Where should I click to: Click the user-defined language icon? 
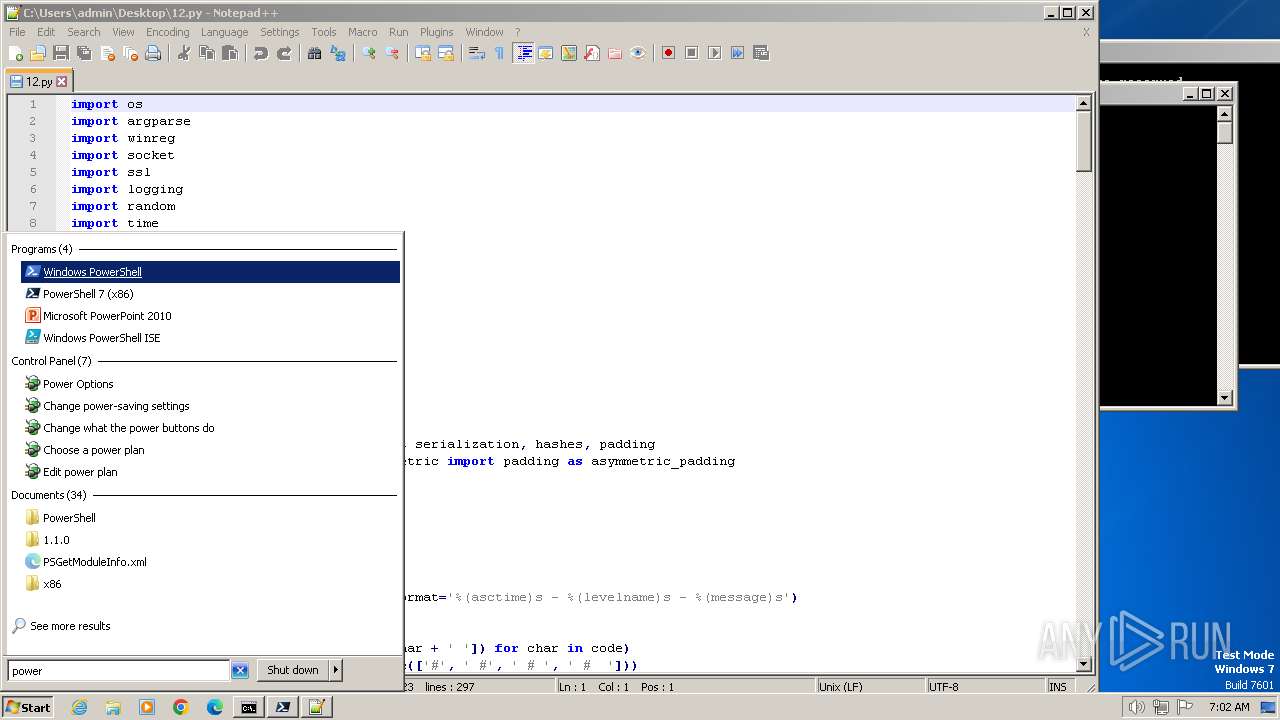(546, 53)
